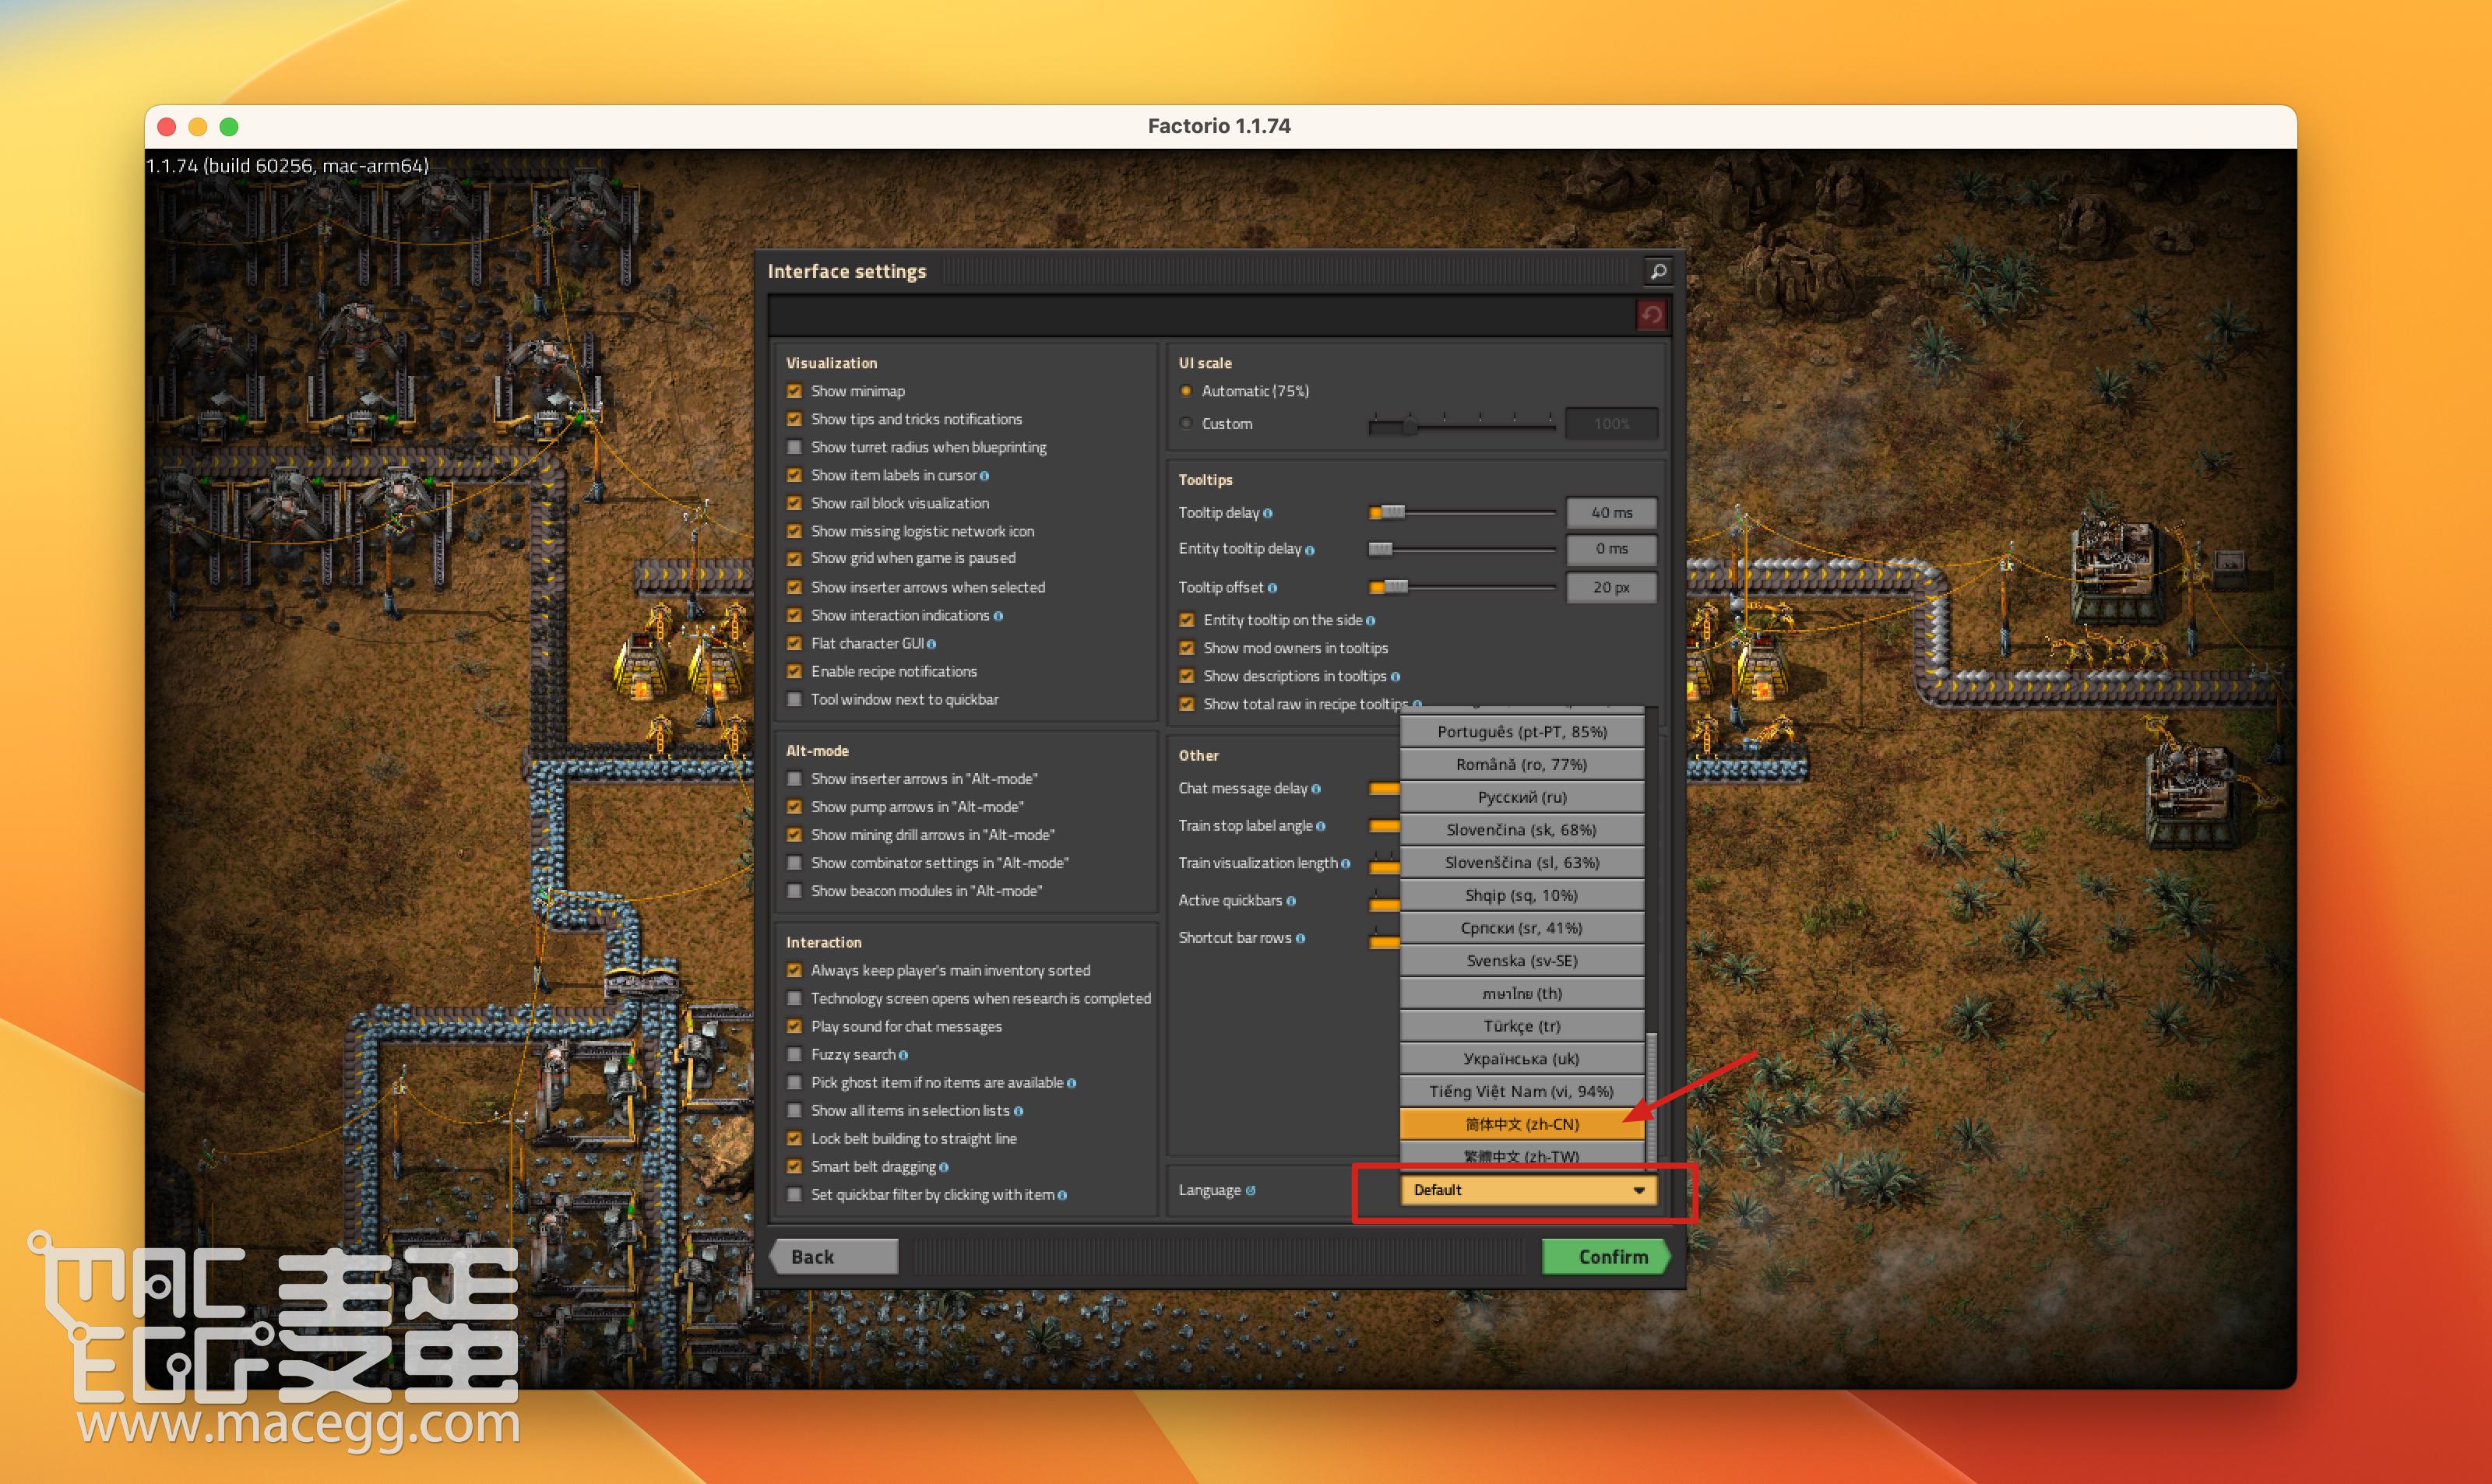The width and height of the screenshot is (2492, 1484).
Task: Toggle Show rail block visualization
Action: [794, 503]
